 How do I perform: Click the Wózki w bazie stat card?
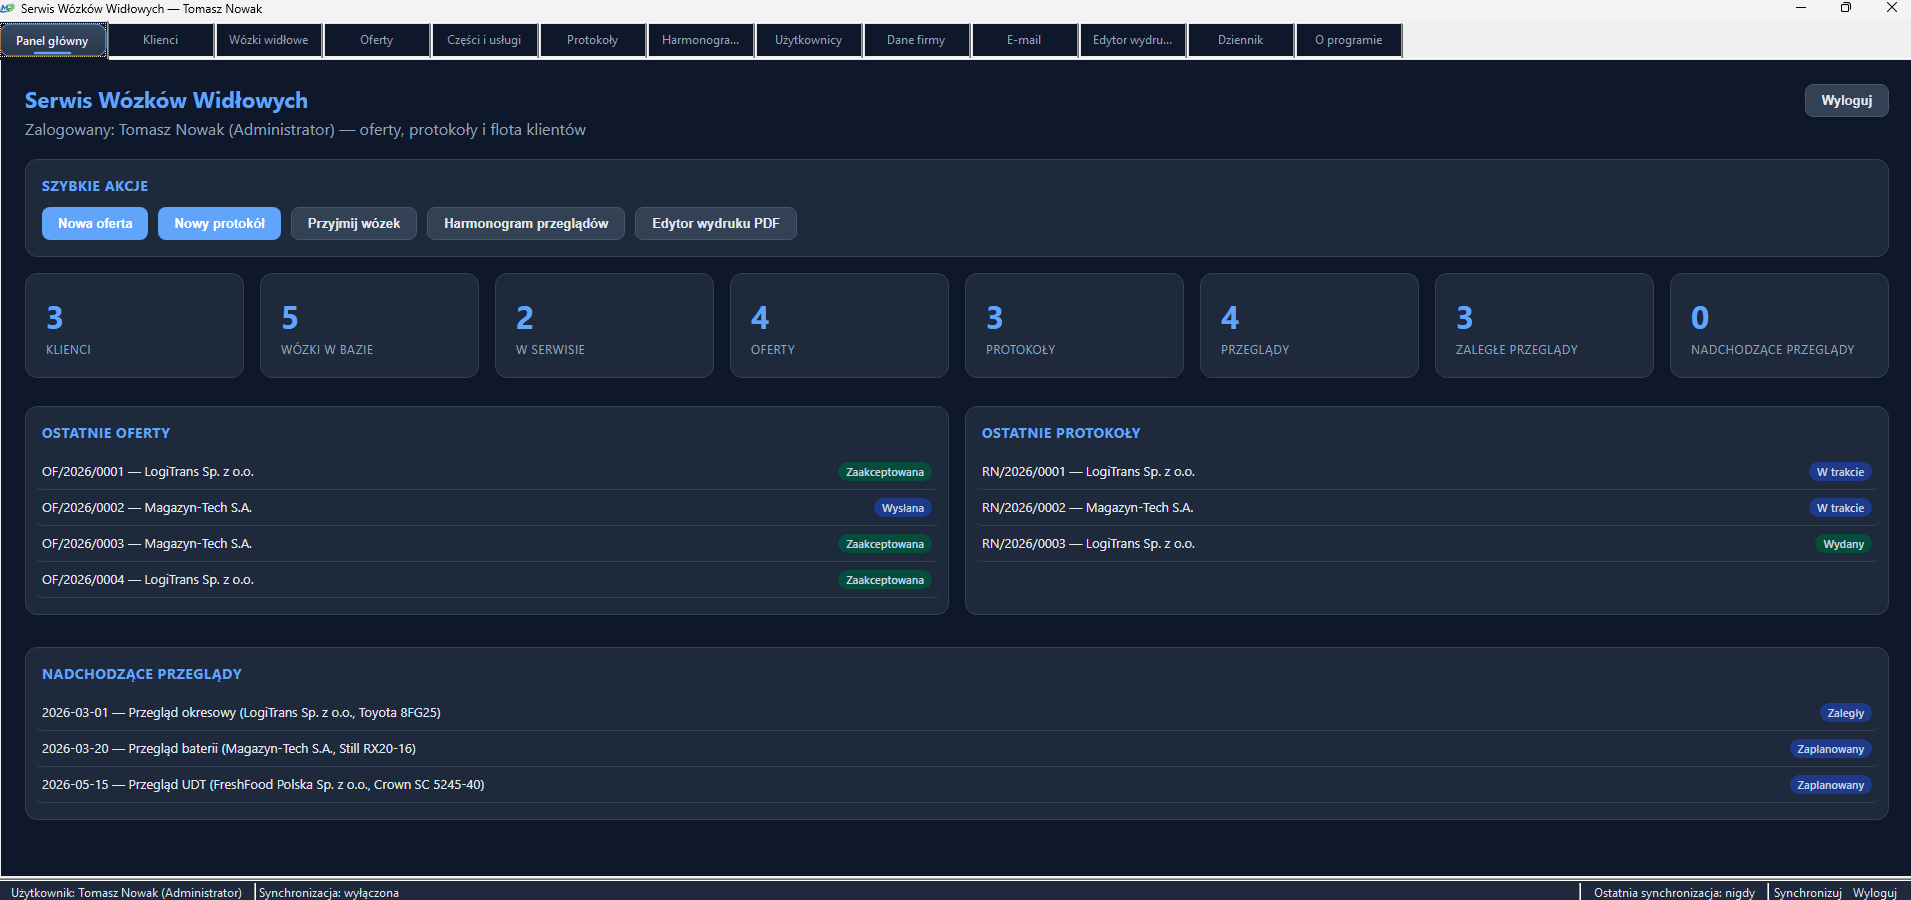(x=370, y=326)
